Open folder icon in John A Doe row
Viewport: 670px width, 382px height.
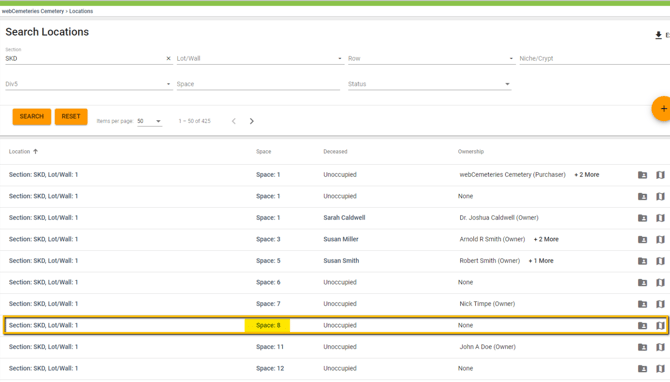[642, 347]
